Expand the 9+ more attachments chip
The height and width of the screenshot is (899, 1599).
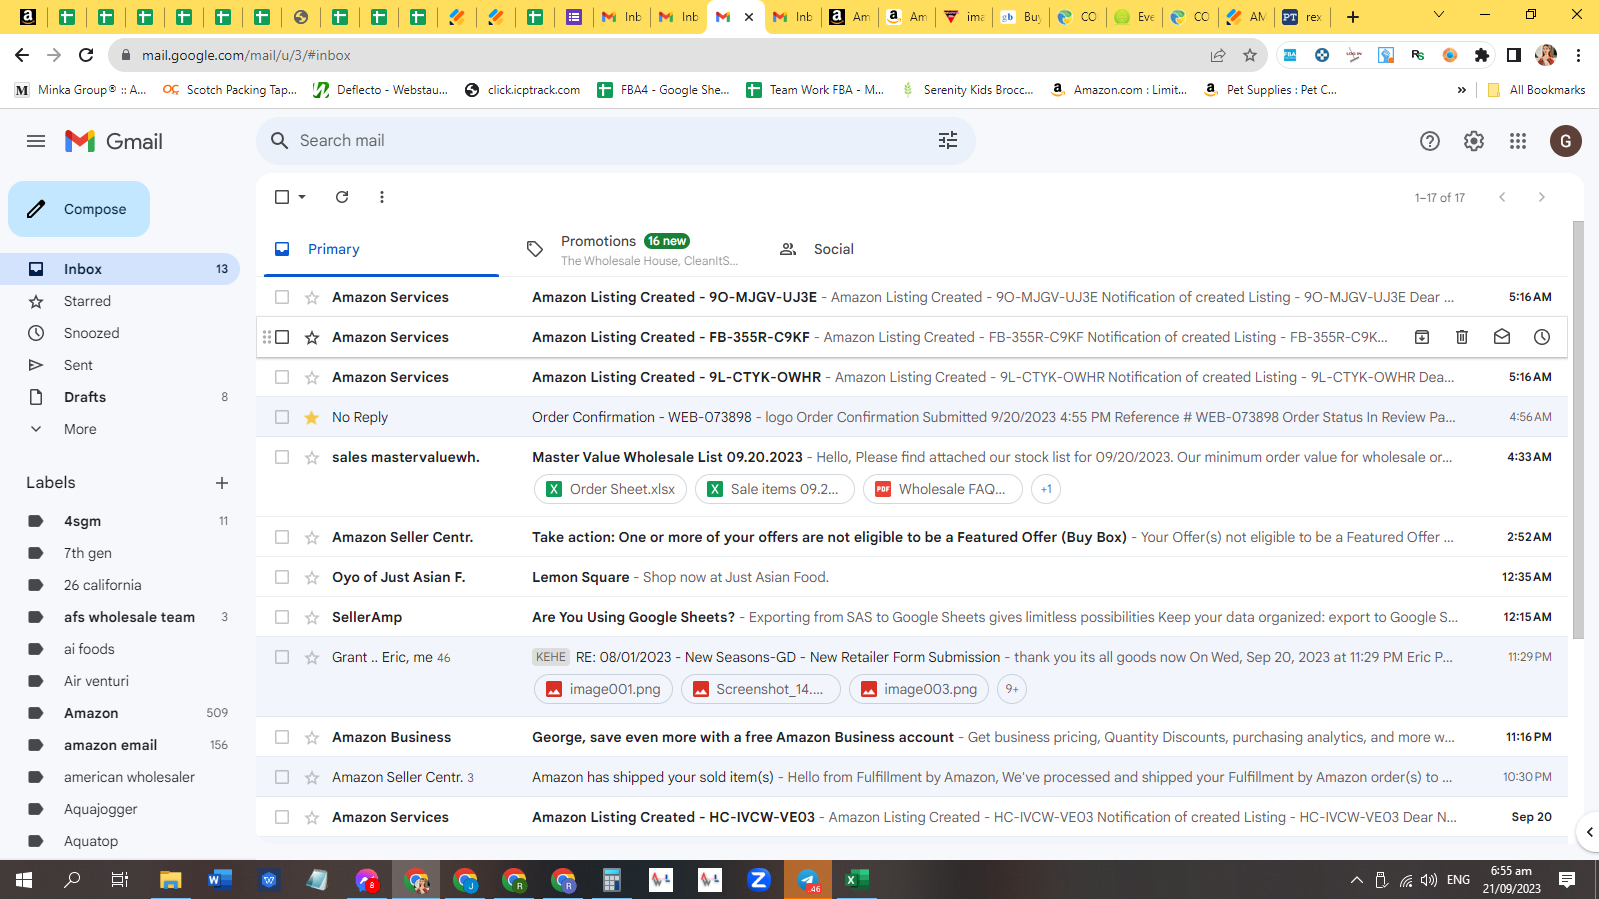(x=1012, y=689)
